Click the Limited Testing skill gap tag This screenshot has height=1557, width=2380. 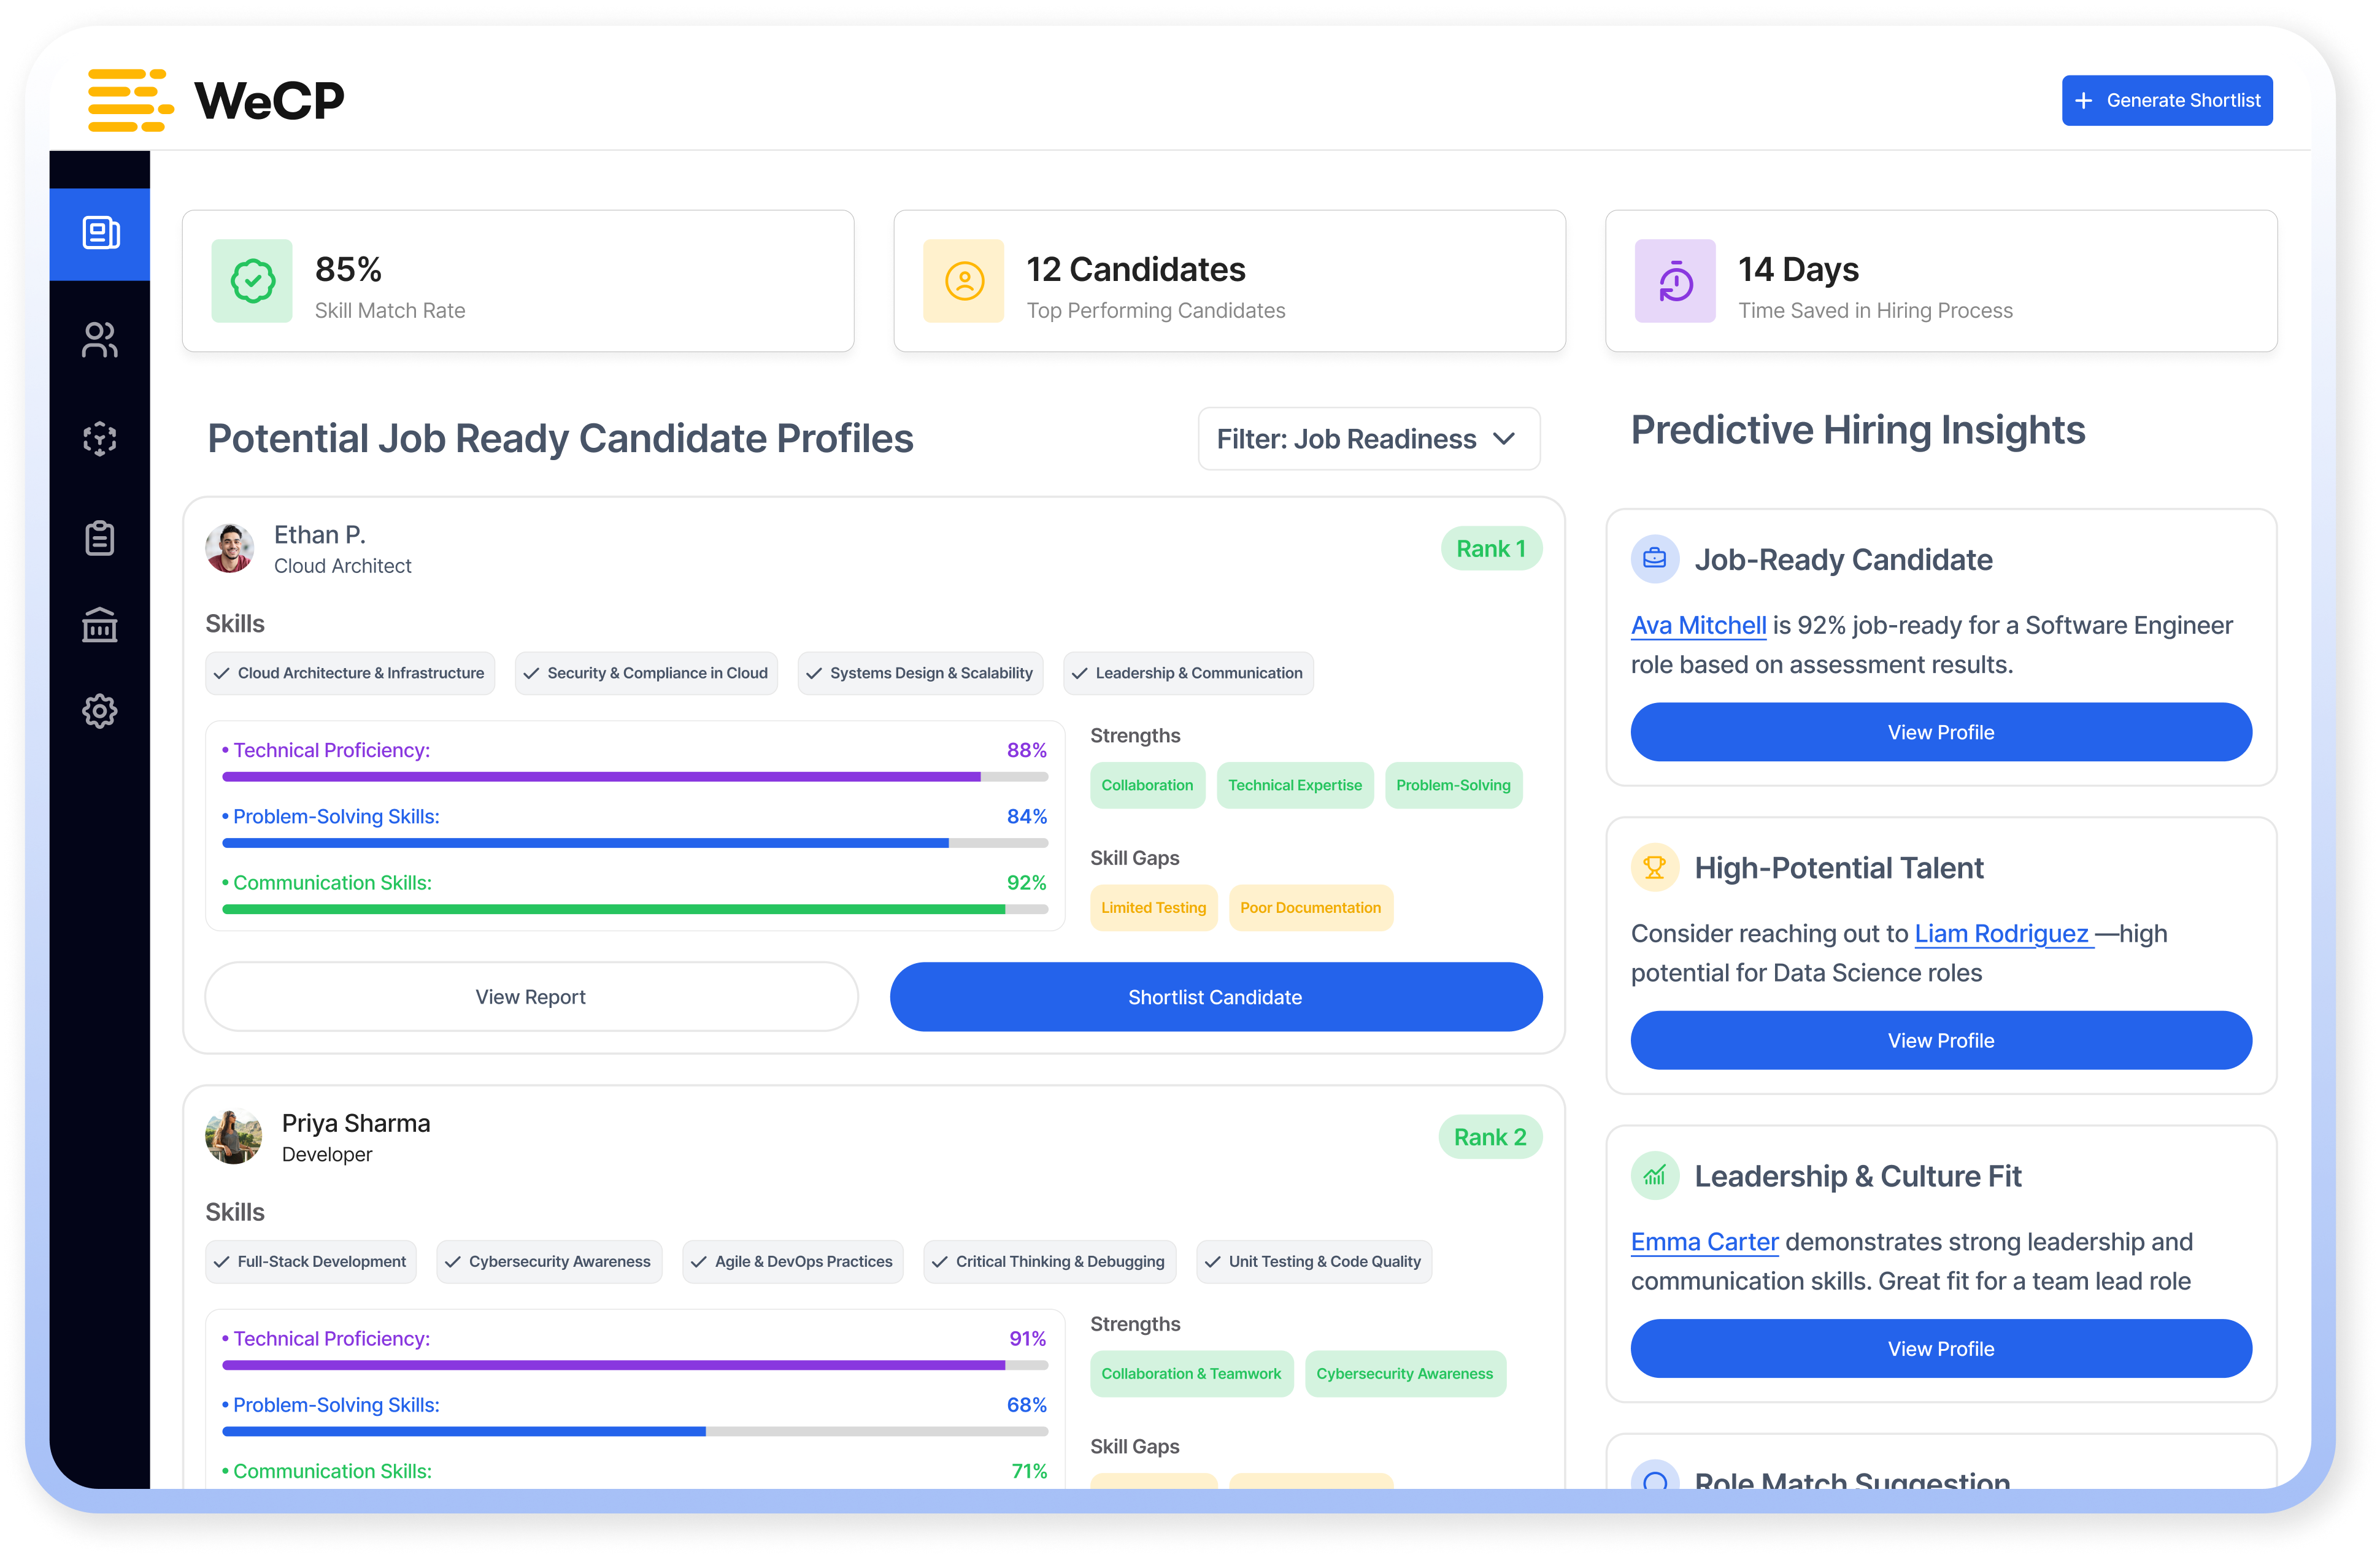tap(1153, 908)
